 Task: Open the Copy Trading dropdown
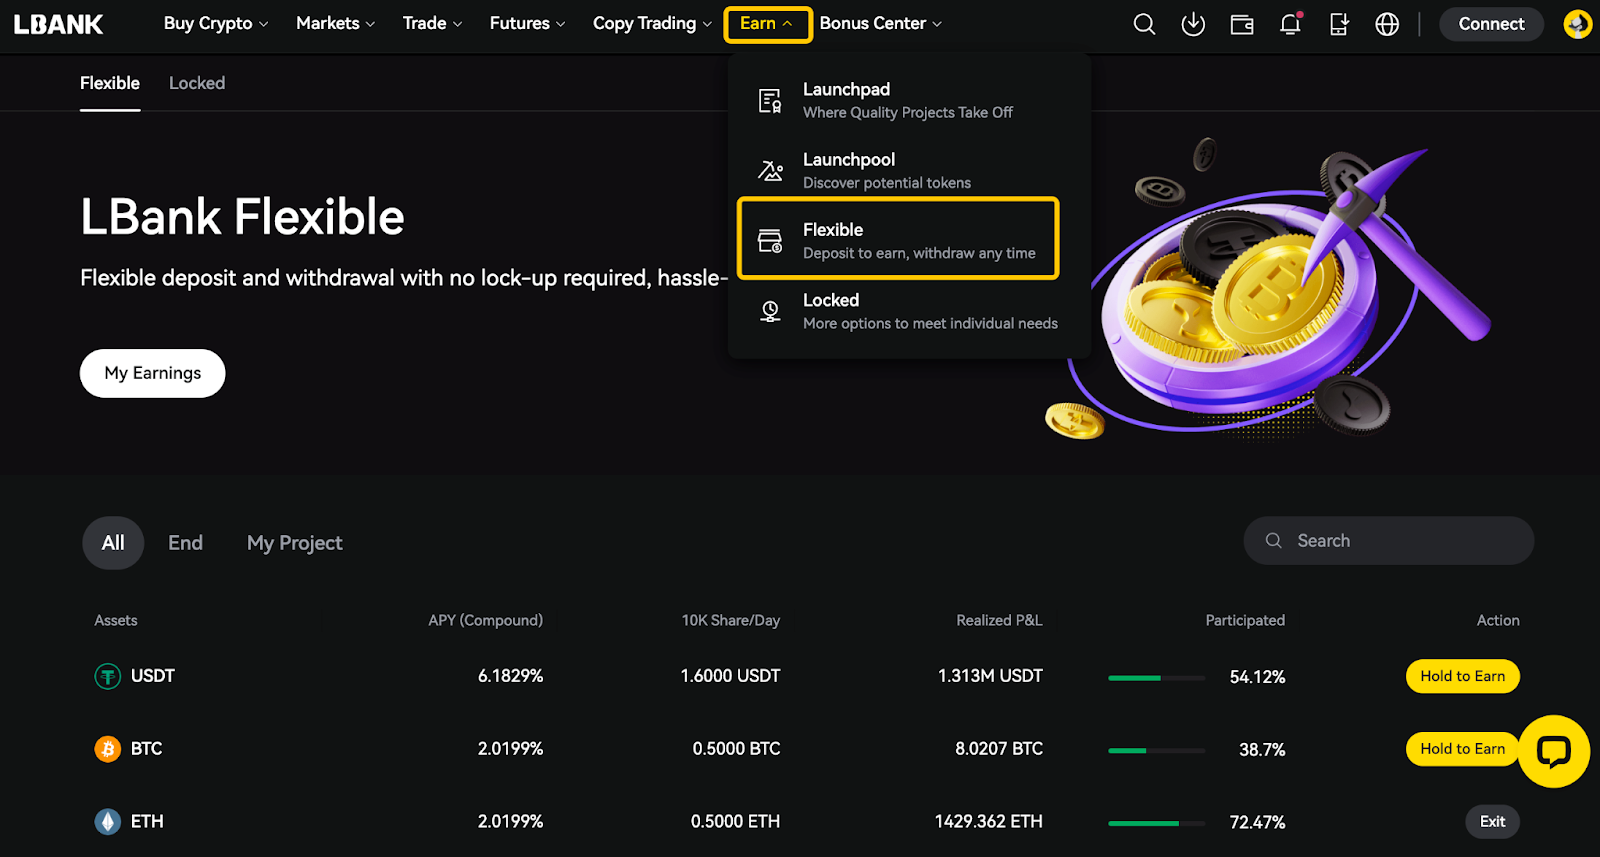point(652,23)
